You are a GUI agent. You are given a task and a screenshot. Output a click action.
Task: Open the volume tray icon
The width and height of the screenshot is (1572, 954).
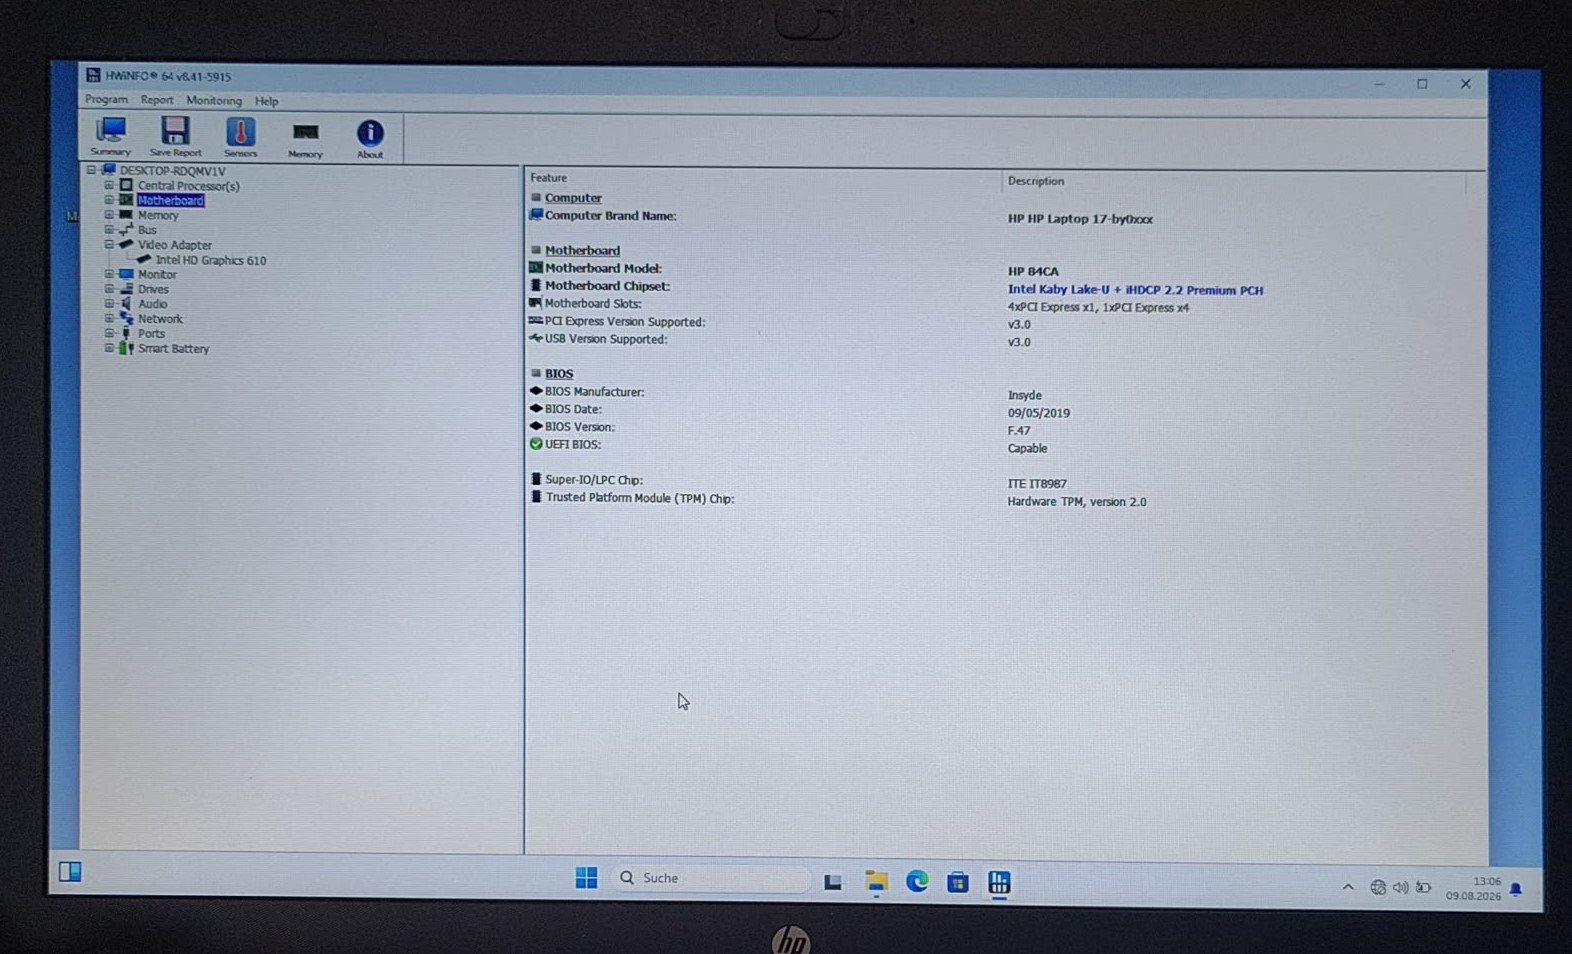tap(1400, 888)
